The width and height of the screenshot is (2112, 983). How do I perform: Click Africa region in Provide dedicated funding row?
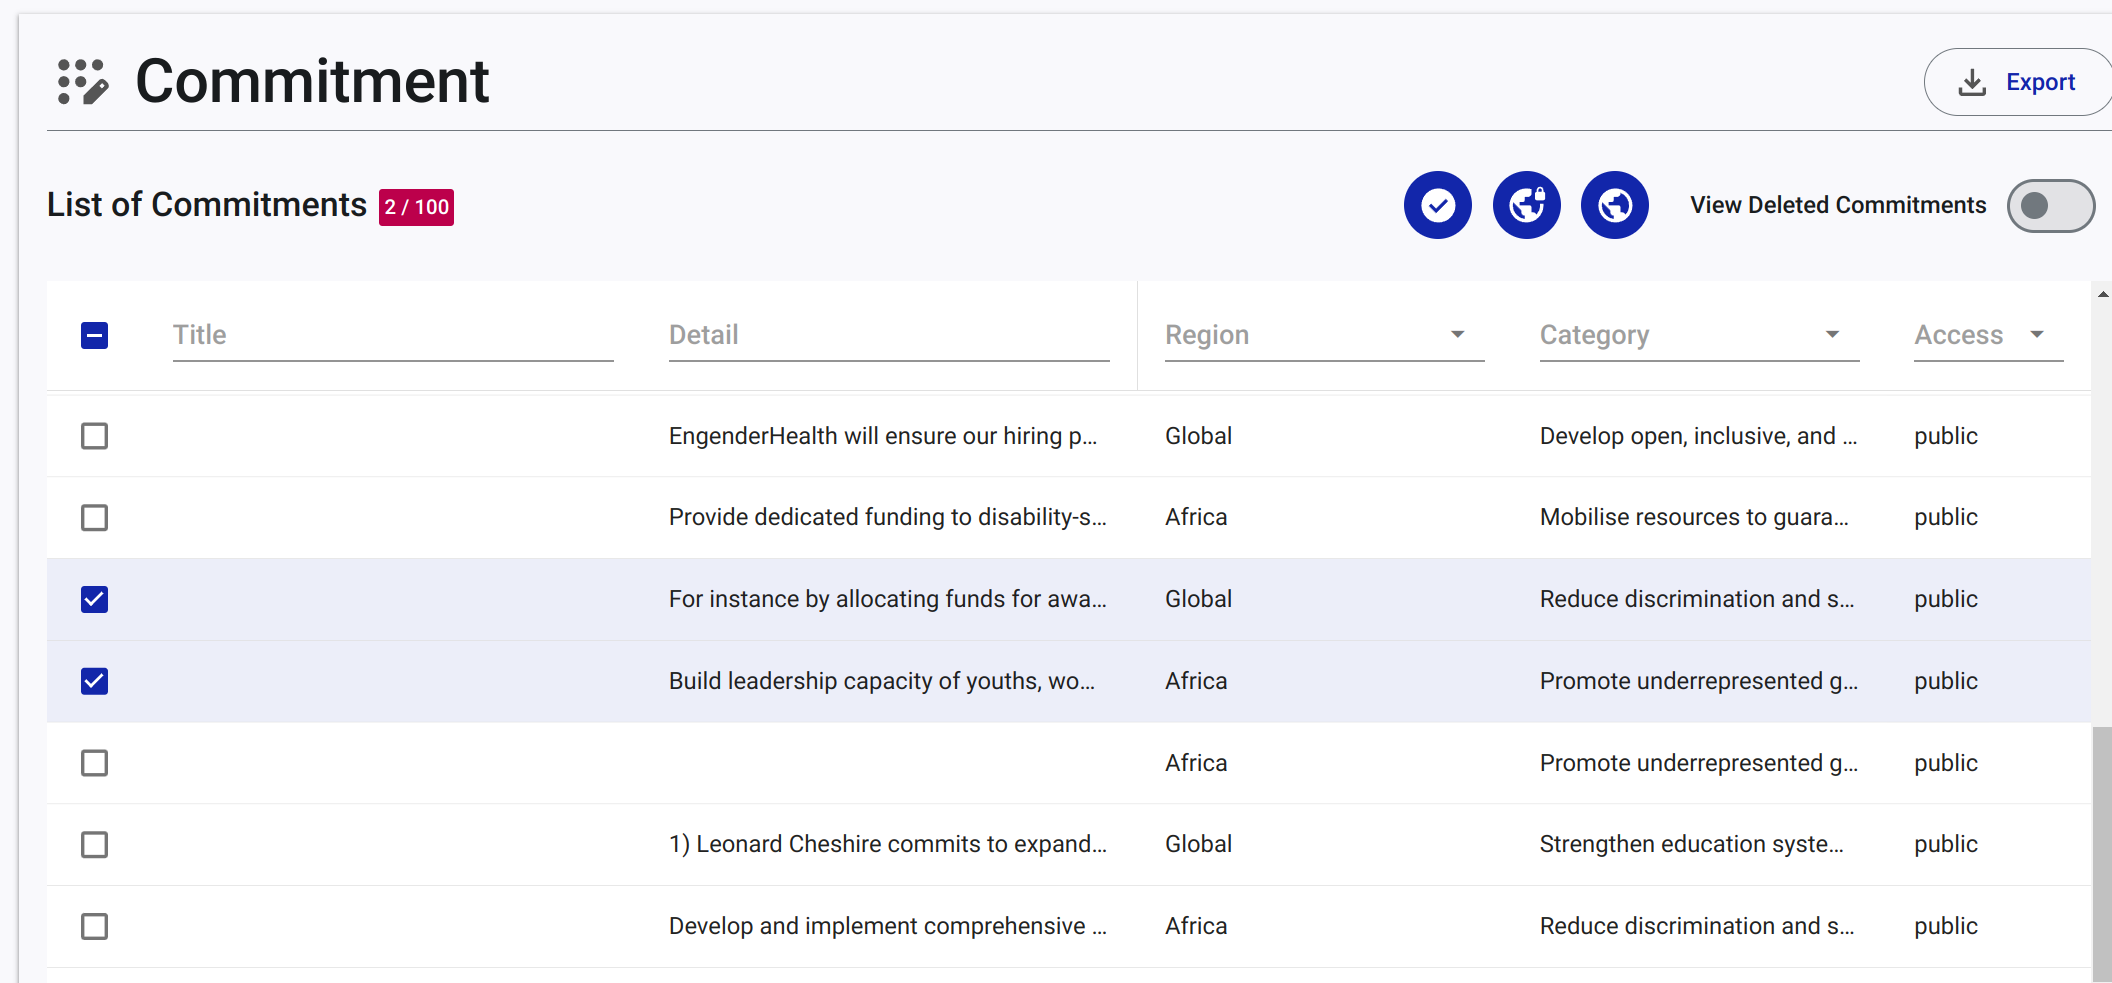(x=1196, y=517)
